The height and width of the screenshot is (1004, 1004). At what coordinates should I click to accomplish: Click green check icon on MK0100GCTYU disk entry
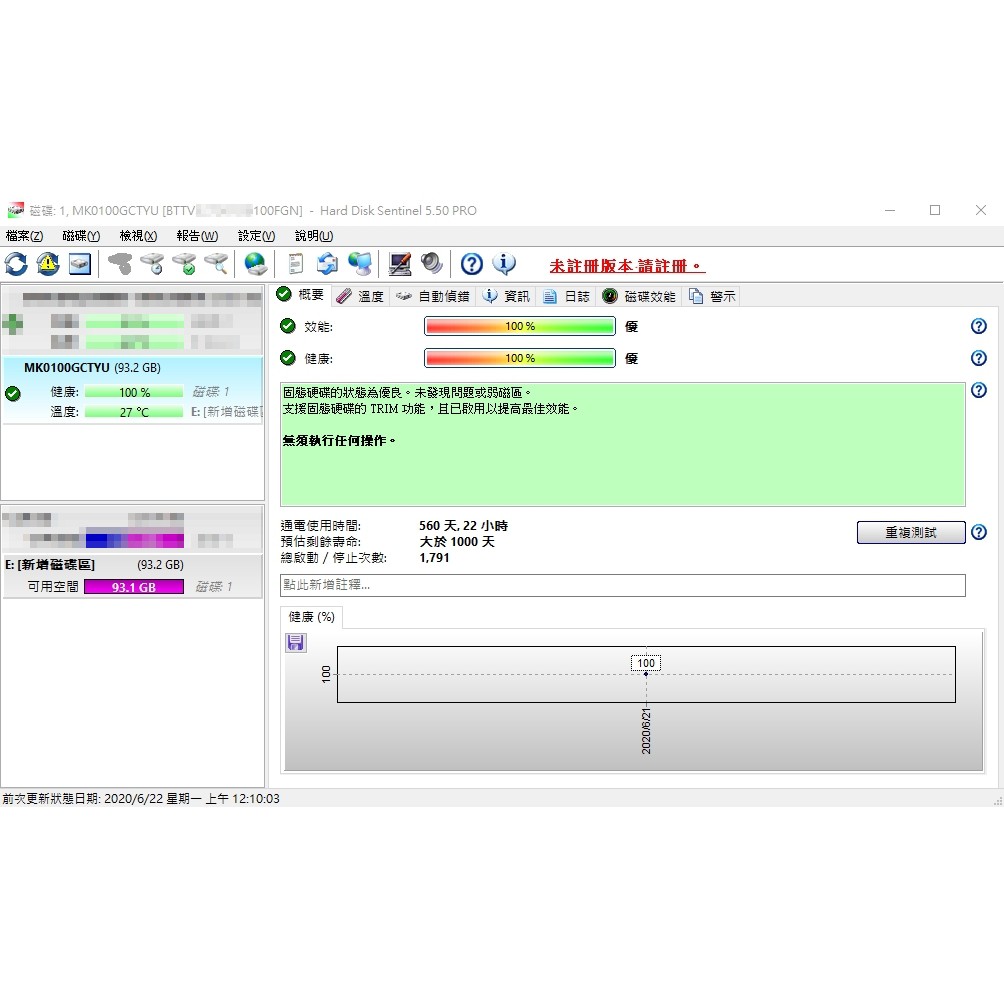[13, 393]
